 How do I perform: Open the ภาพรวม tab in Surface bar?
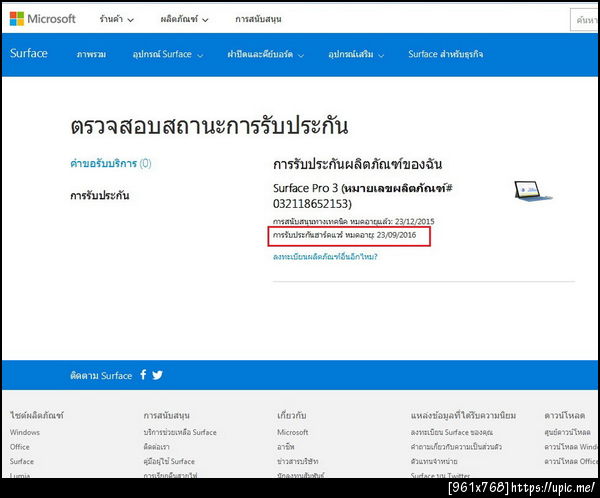click(91, 54)
